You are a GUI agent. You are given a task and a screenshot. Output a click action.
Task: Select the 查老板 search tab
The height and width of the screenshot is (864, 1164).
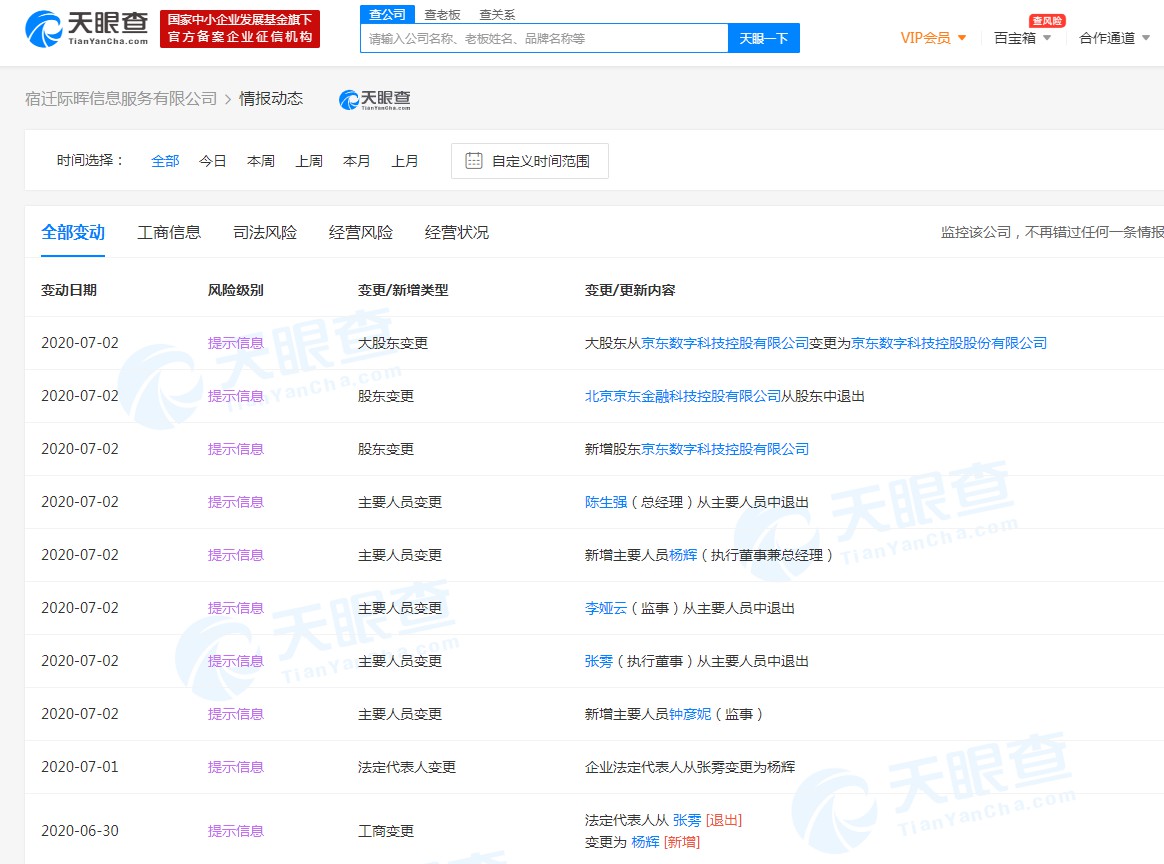(x=442, y=15)
